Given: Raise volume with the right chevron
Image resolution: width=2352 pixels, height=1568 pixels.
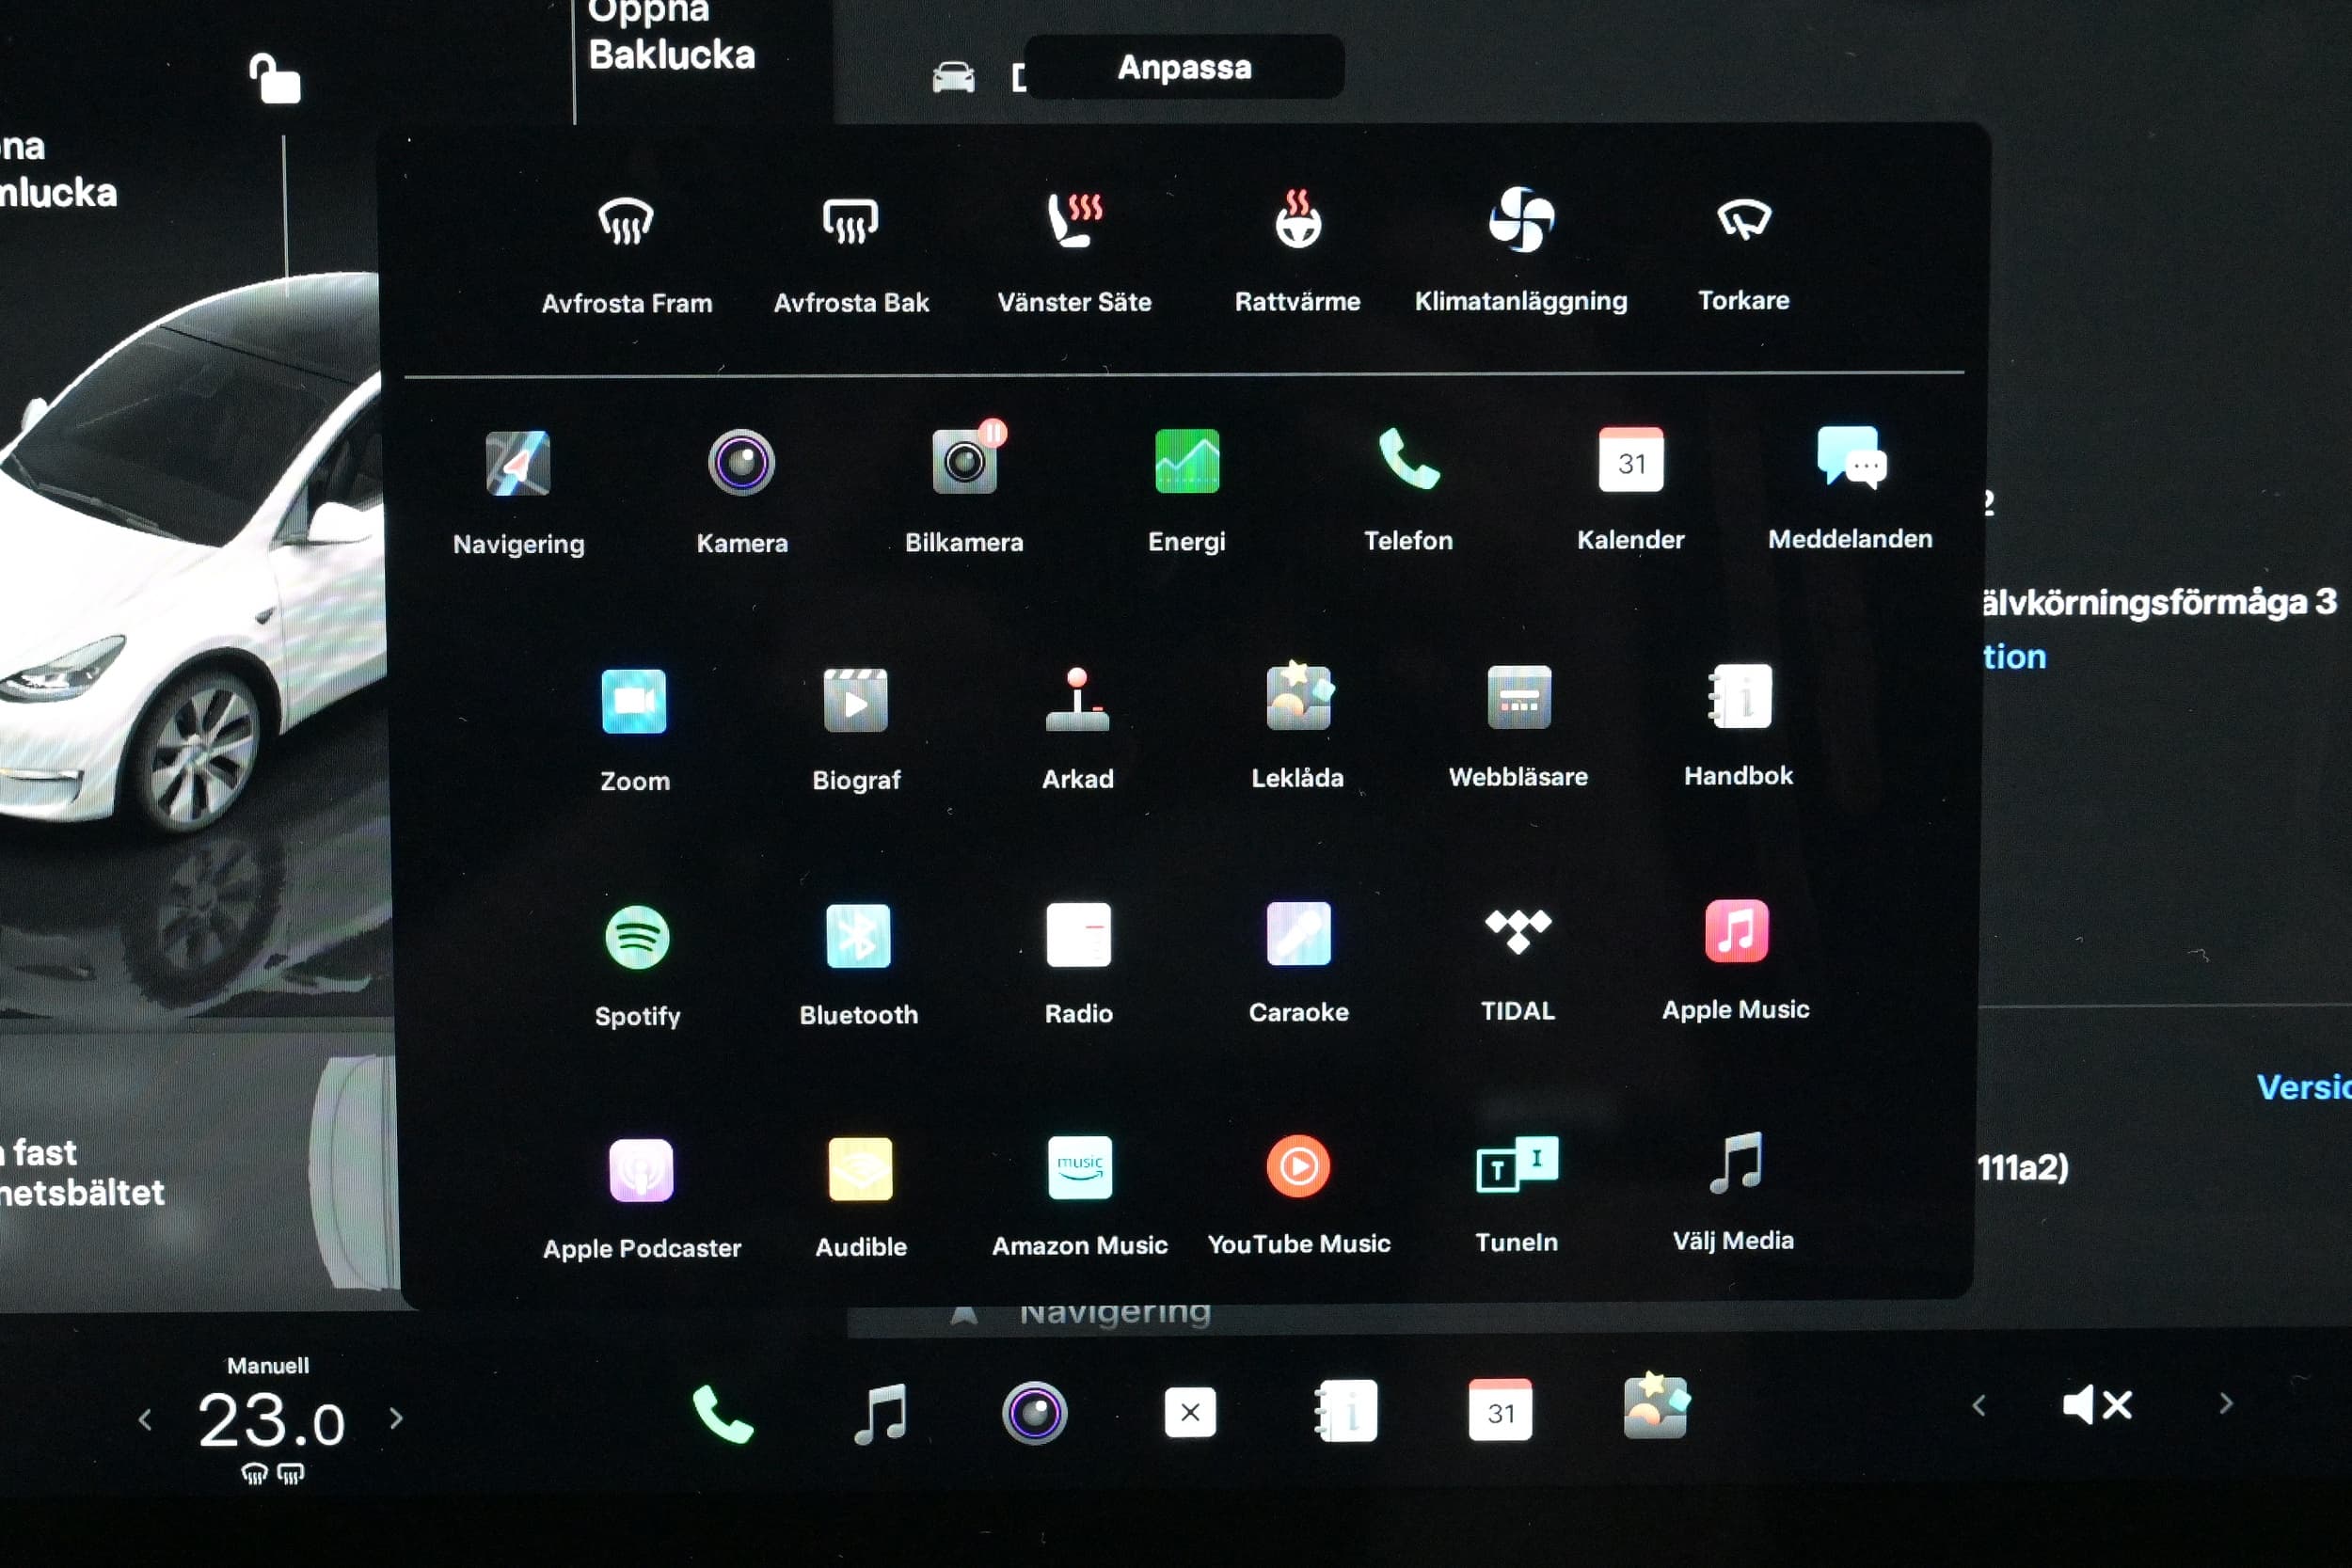Looking at the screenshot, I should coord(2225,1404).
